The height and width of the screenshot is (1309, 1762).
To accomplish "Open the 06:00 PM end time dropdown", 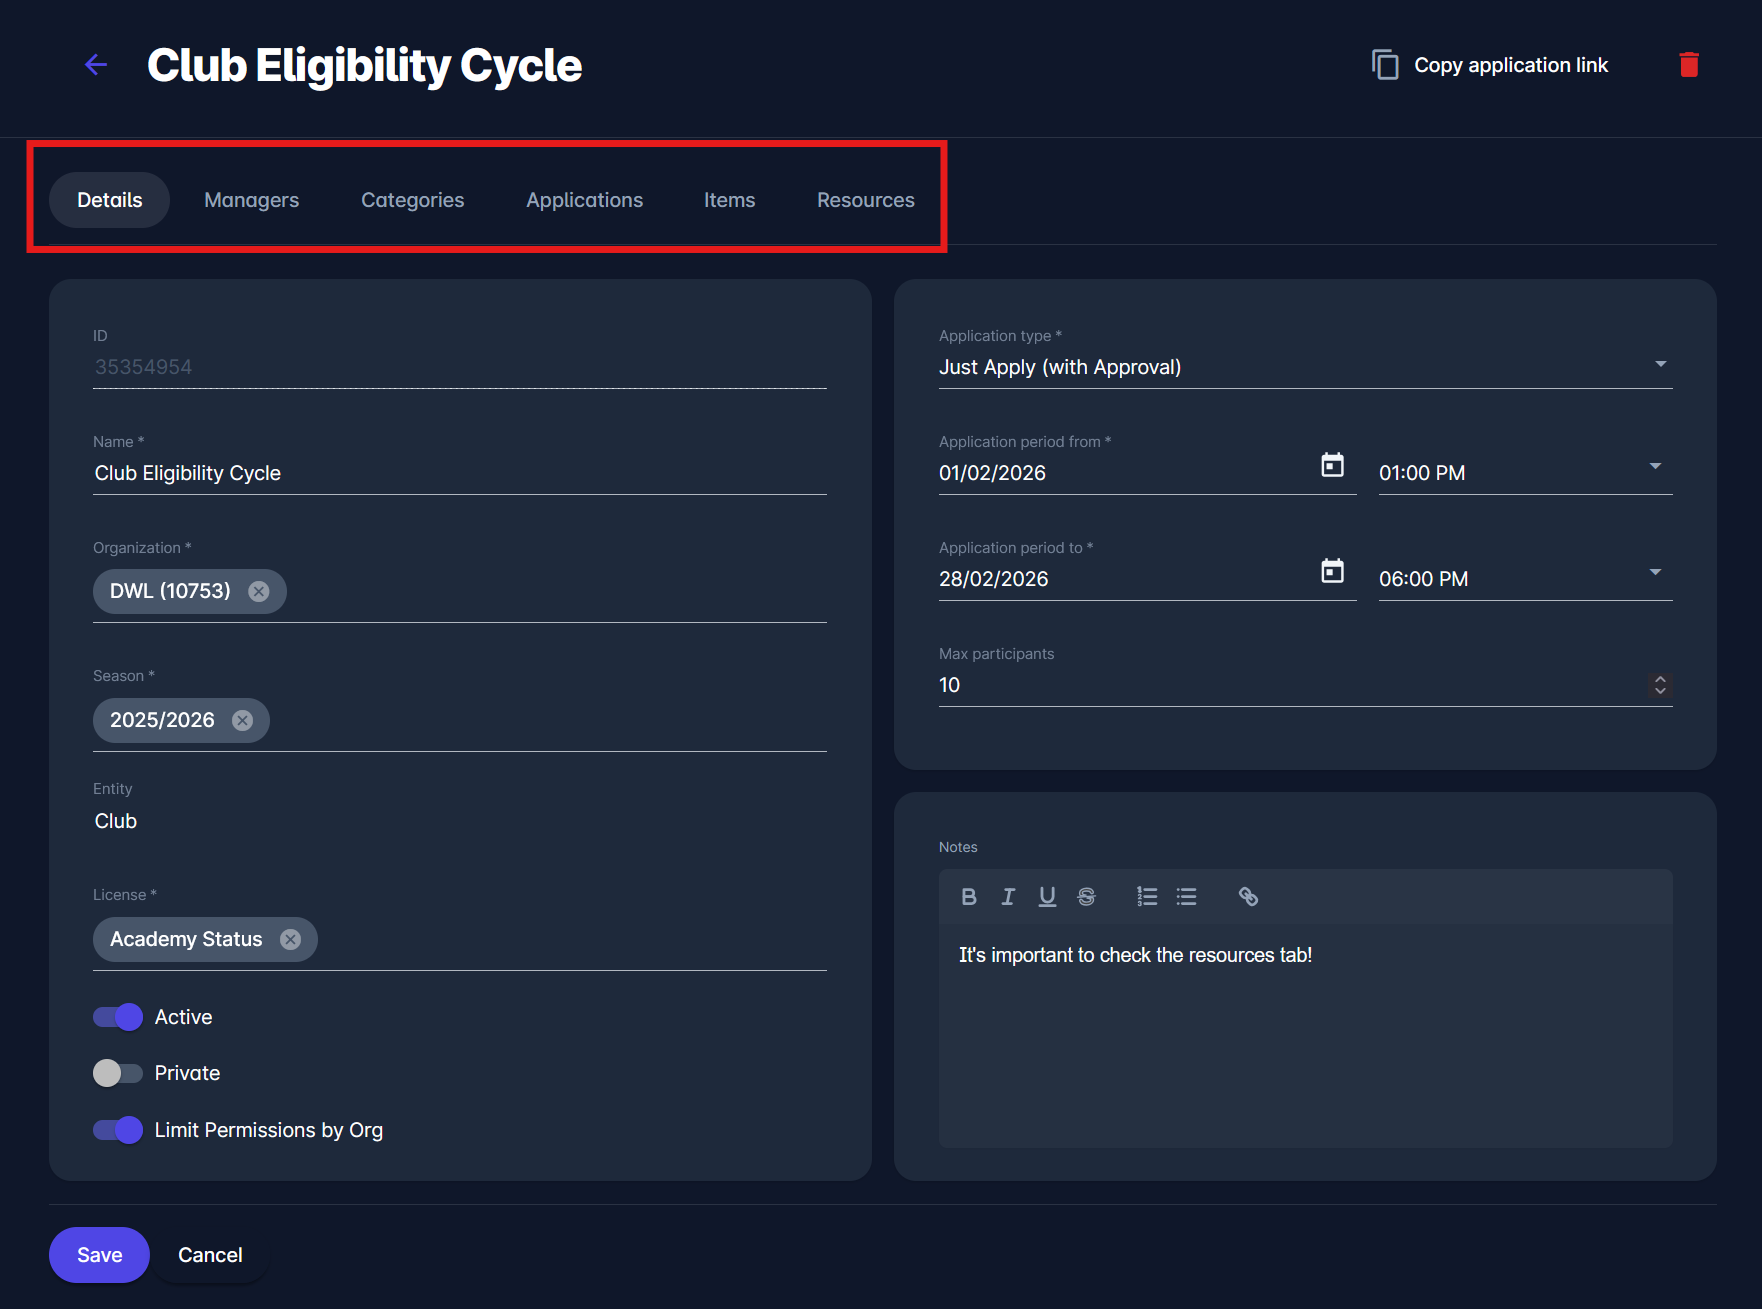I will click(x=1654, y=573).
